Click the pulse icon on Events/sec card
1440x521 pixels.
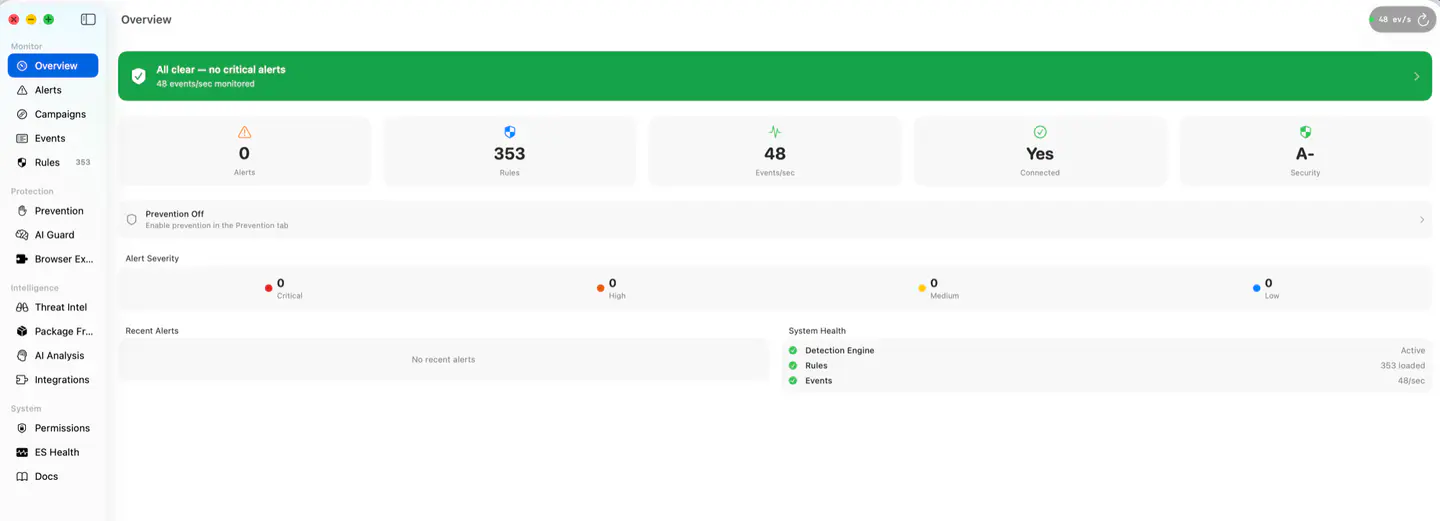click(x=775, y=132)
